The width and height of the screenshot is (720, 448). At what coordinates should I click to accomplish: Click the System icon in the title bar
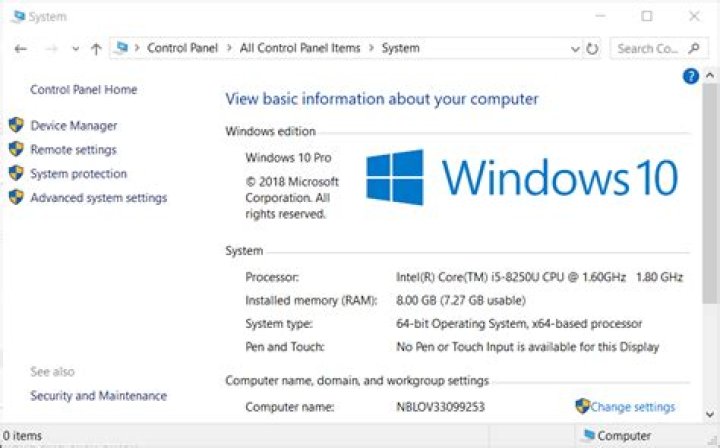click(x=19, y=17)
